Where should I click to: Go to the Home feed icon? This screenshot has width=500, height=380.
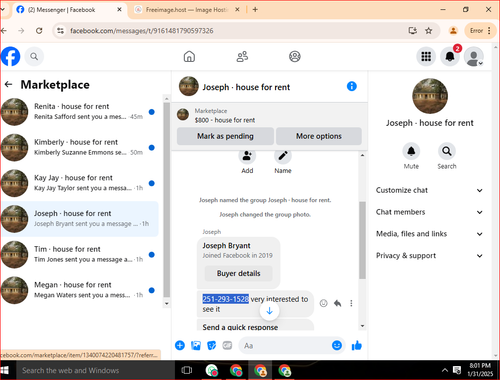tap(189, 56)
